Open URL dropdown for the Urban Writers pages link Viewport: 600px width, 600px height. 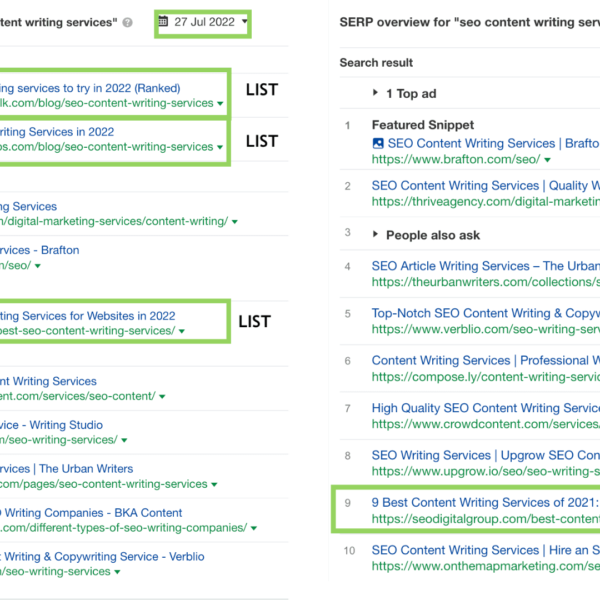(215, 485)
